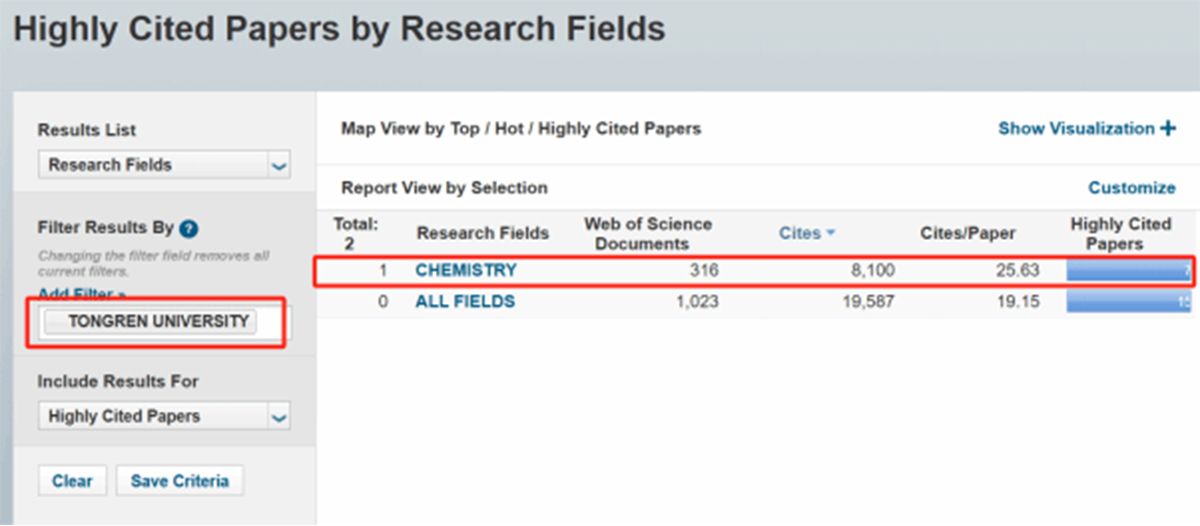
Task: Open the ALL FIELDS link
Action: pyautogui.click(x=465, y=301)
